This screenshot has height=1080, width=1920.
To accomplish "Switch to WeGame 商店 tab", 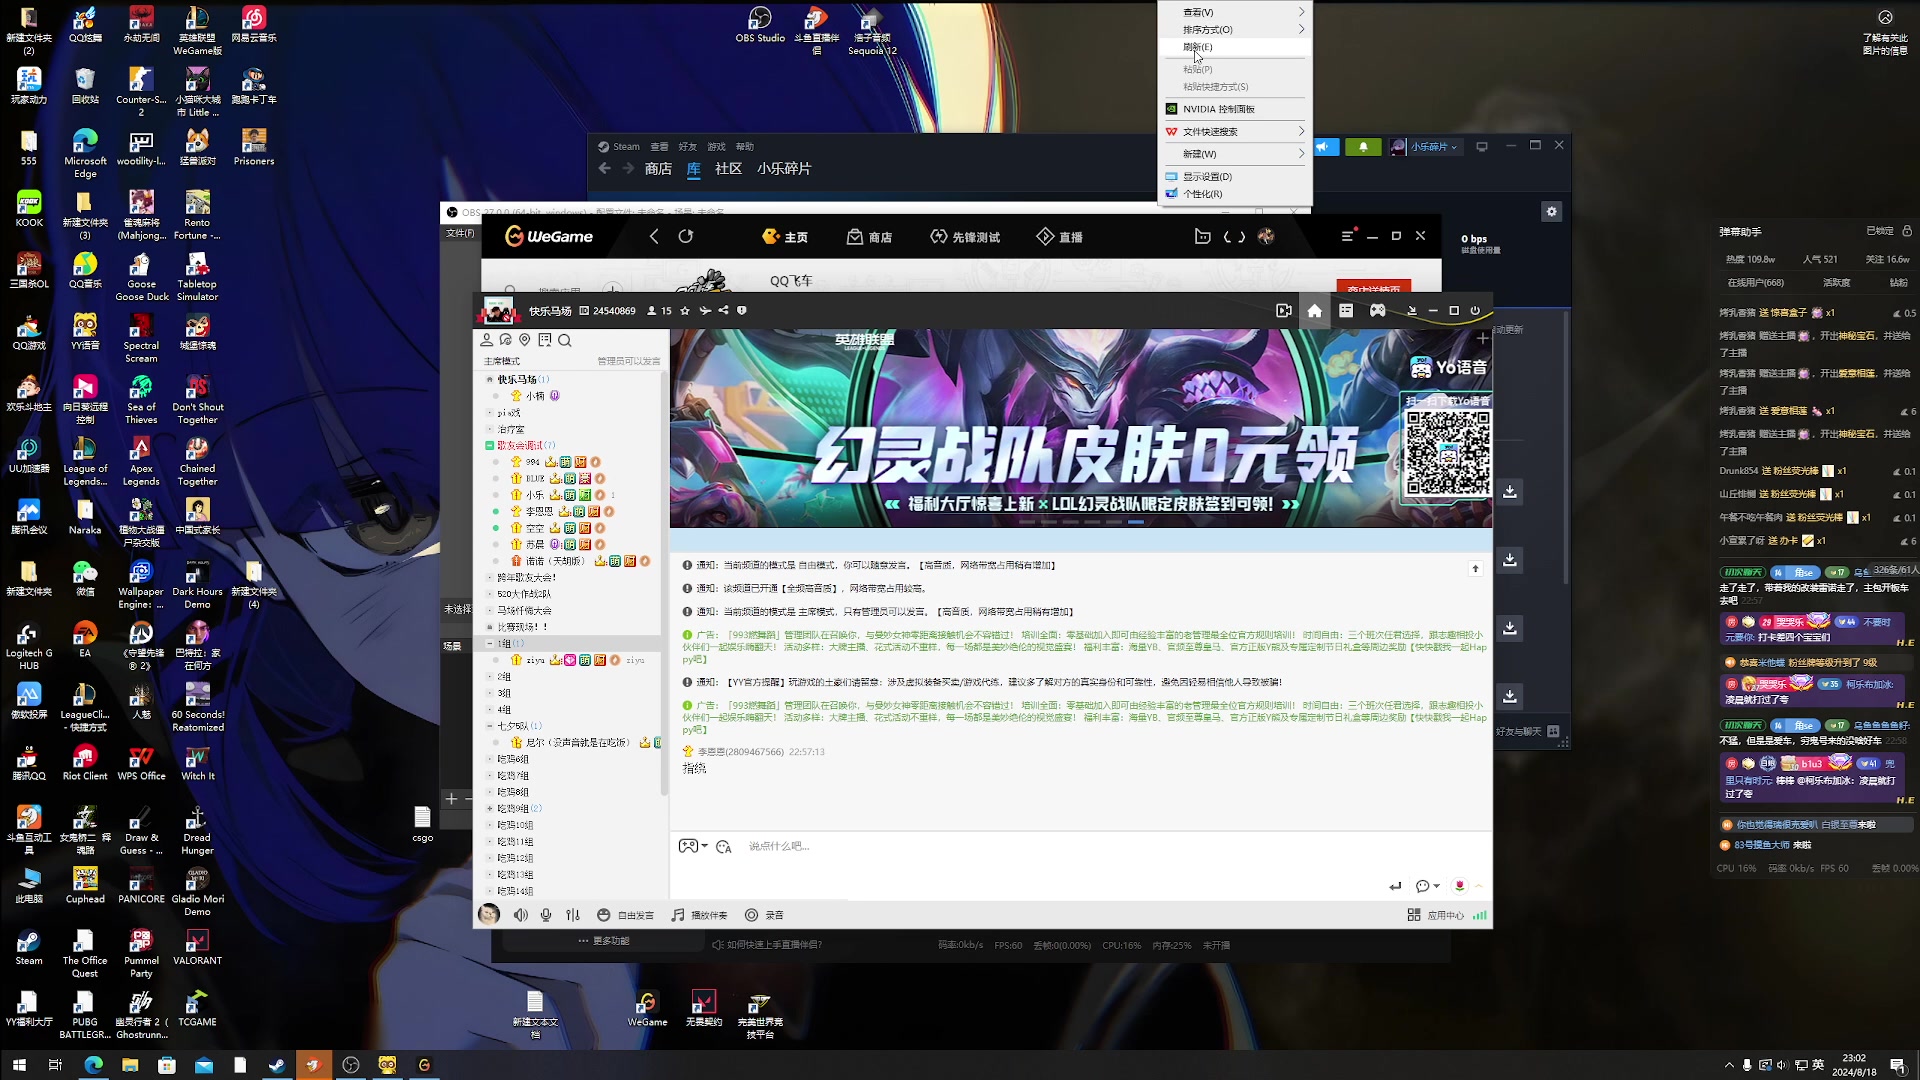I will coord(869,237).
